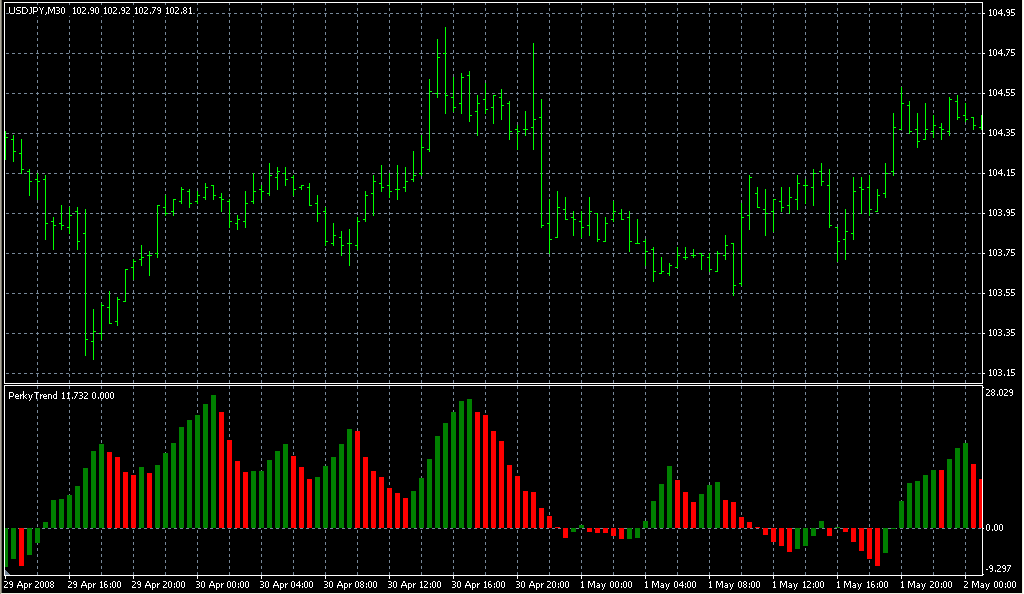Click the USDJPY,M30 chart title label

37,10
